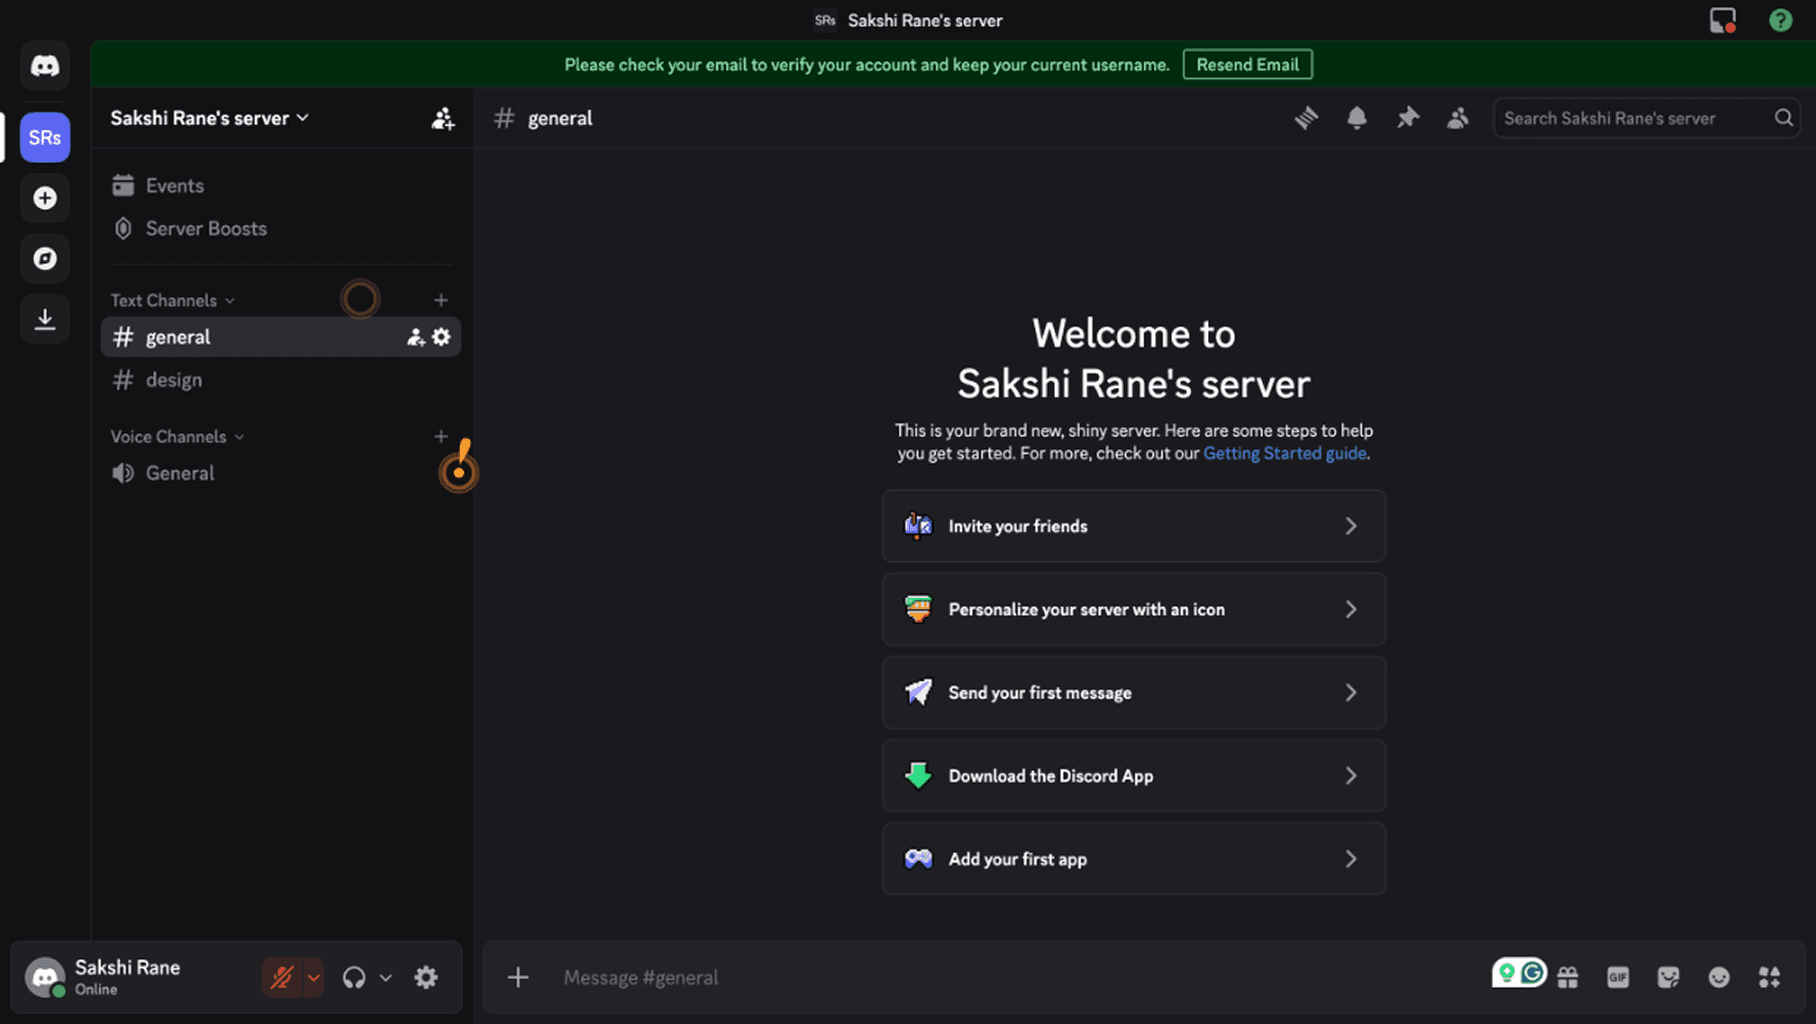Screen dimensions: 1816x1024
Task: Click Send your first message card
Action: pyautogui.click(x=1134, y=692)
